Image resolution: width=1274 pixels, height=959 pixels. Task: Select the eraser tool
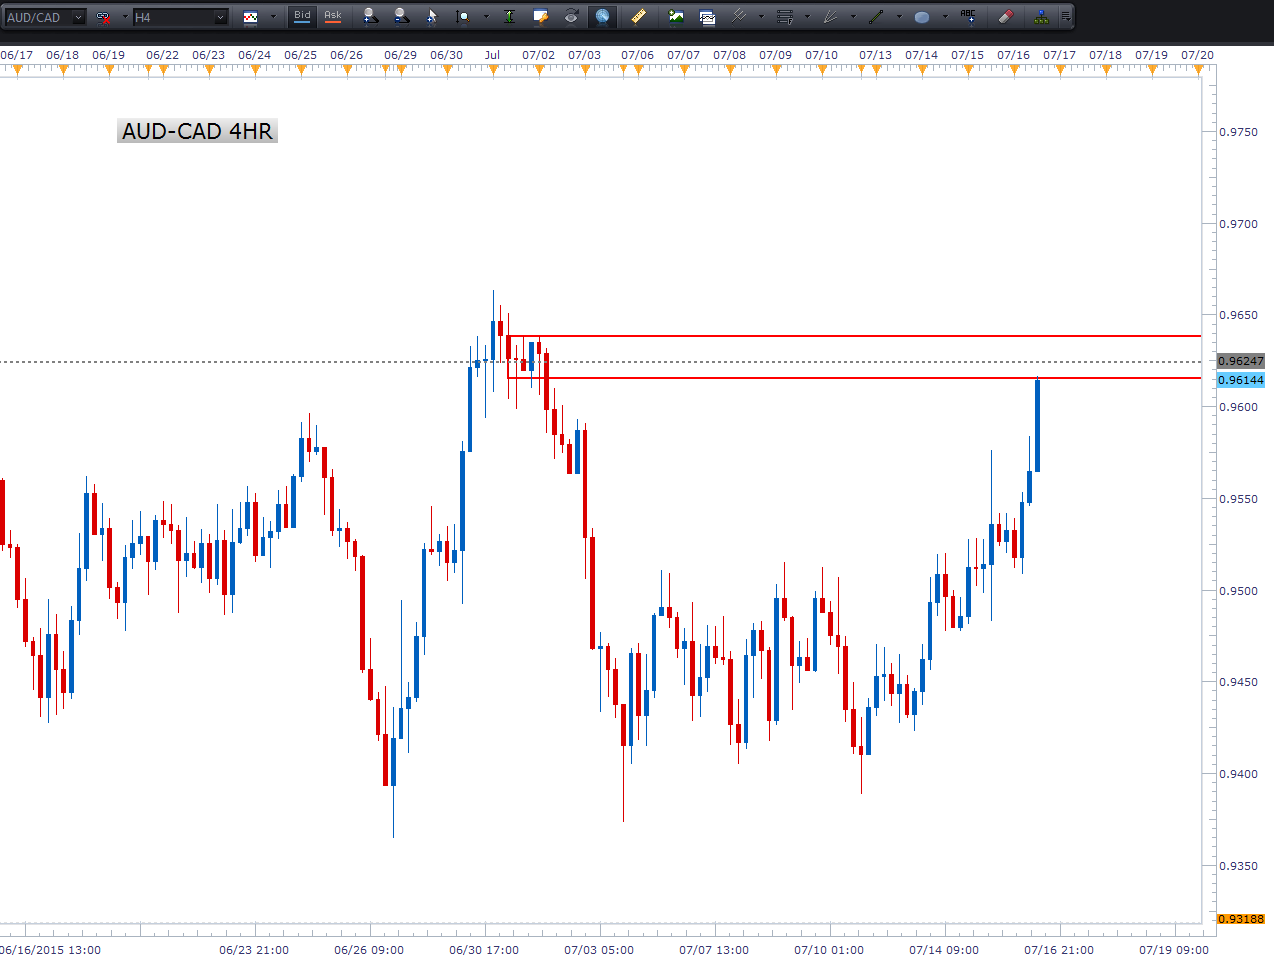point(1006,17)
